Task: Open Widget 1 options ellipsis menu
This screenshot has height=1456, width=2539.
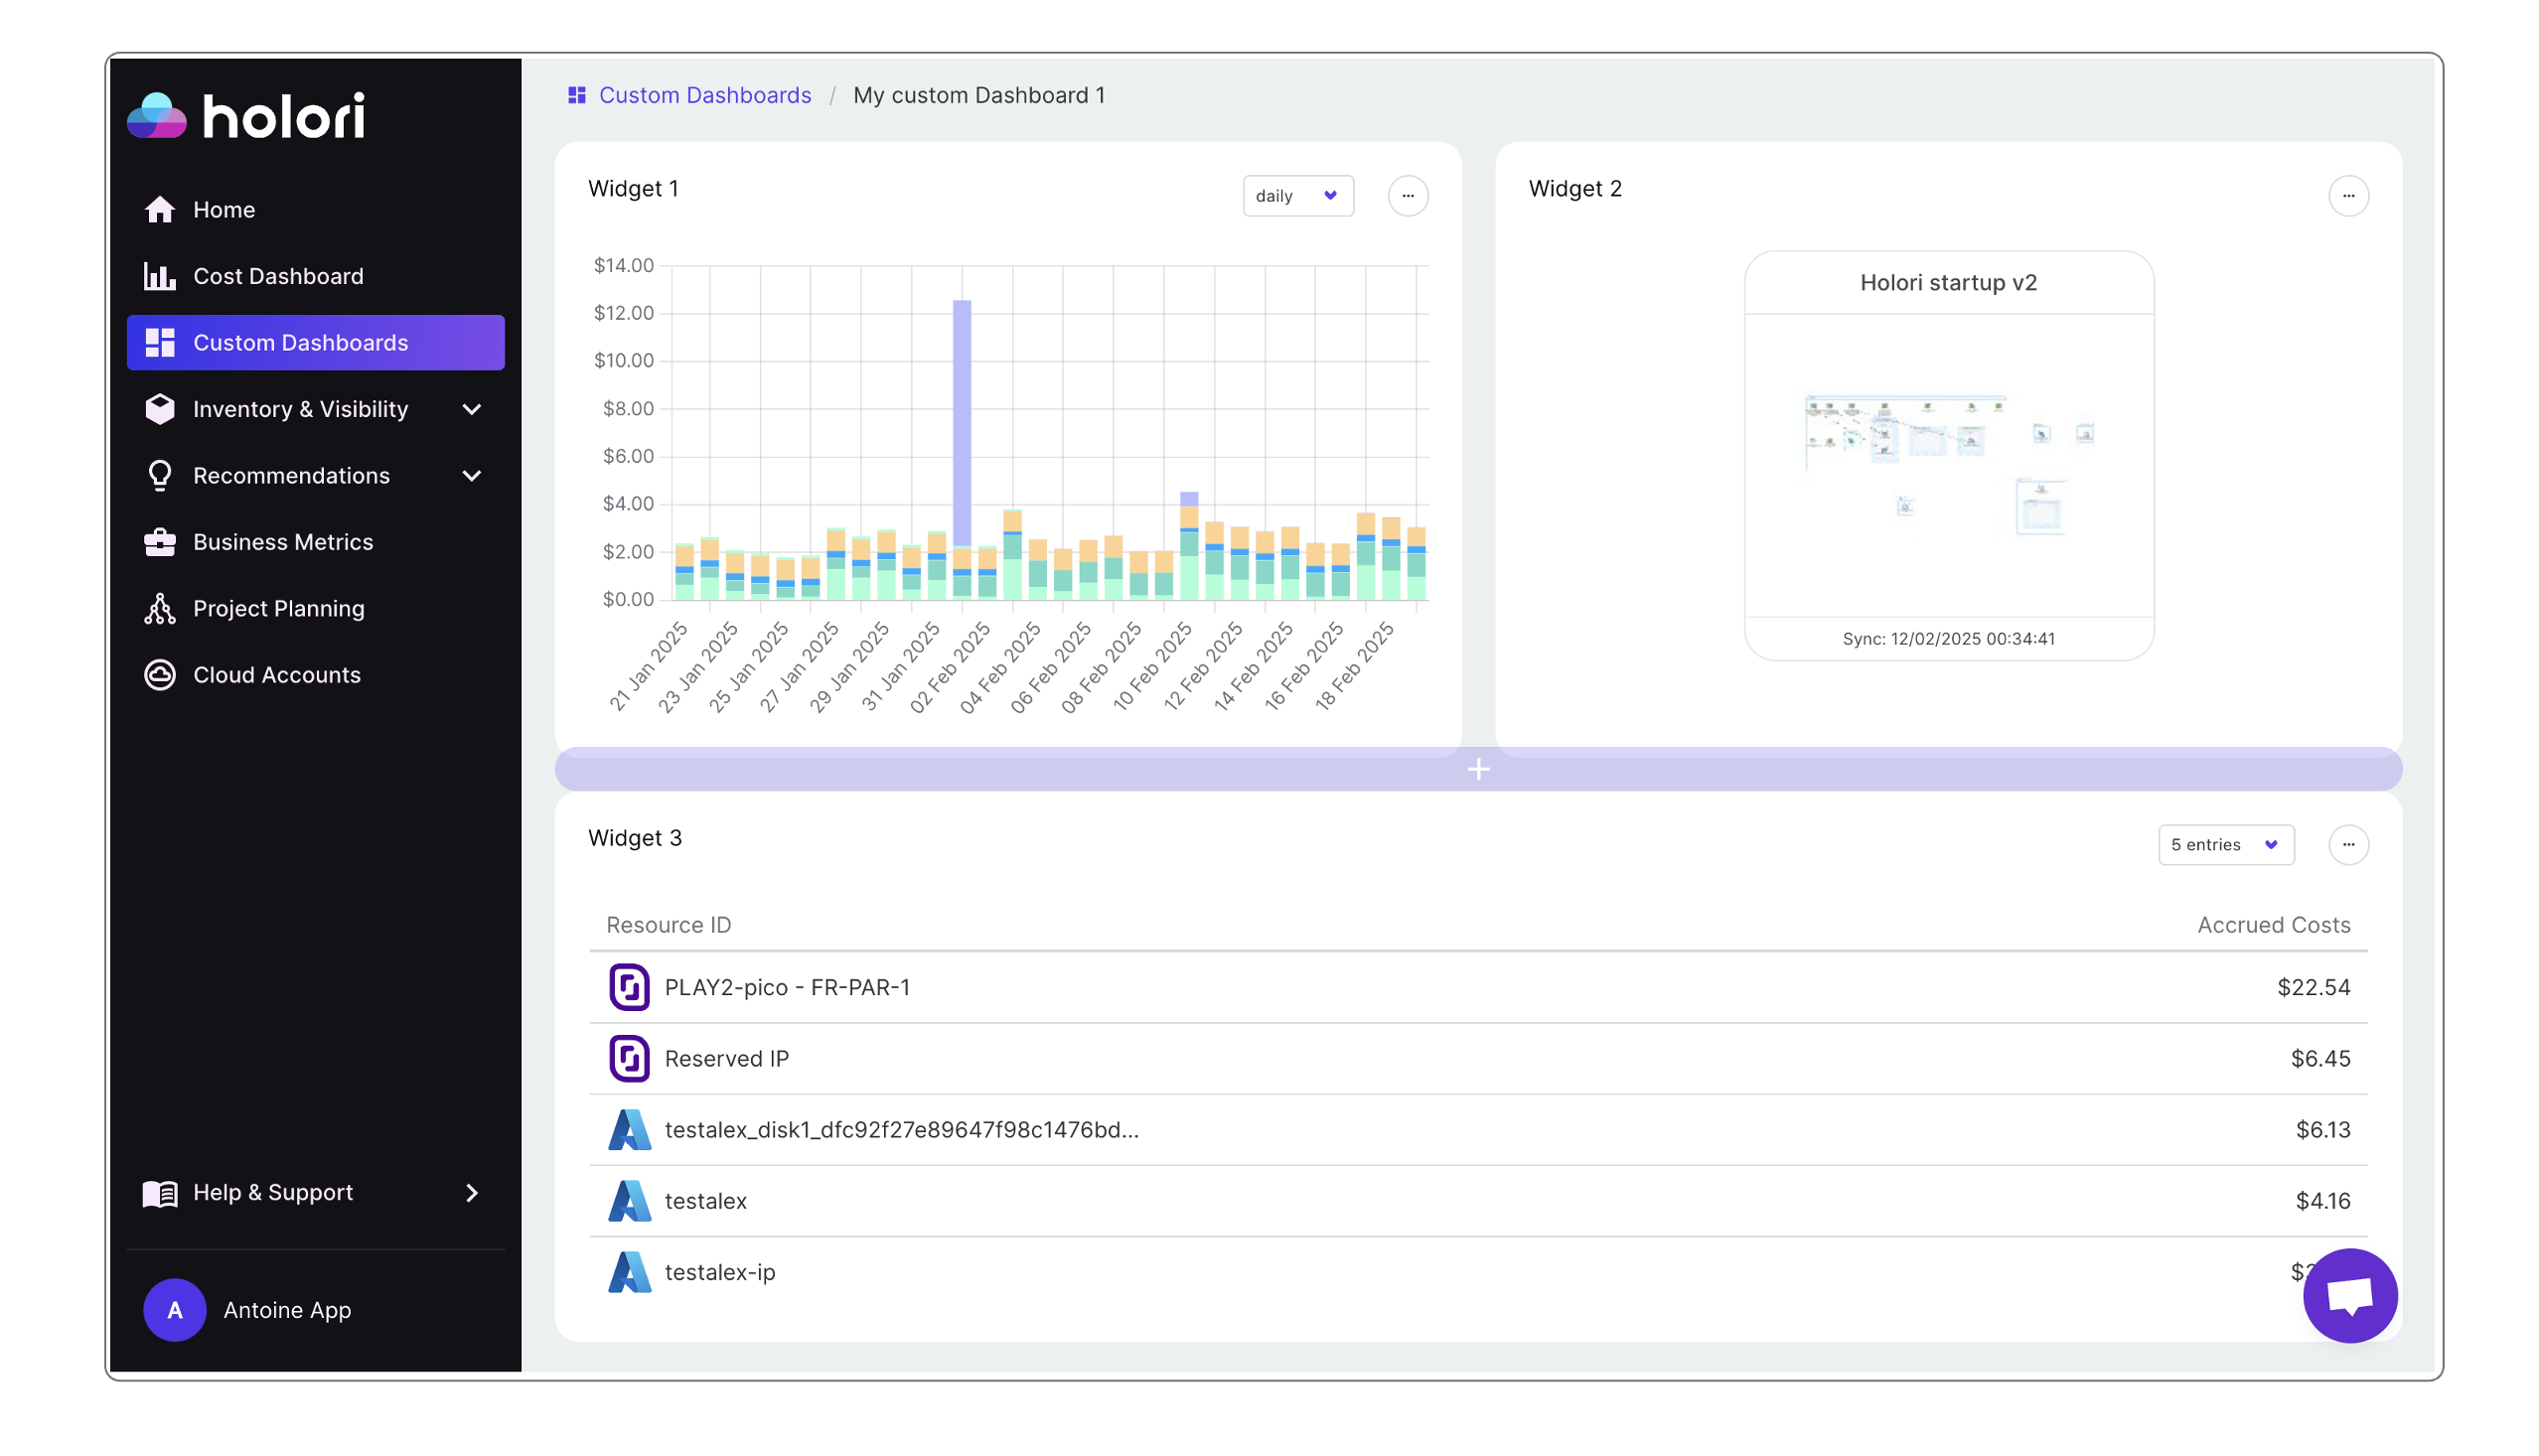Action: point(1408,196)
